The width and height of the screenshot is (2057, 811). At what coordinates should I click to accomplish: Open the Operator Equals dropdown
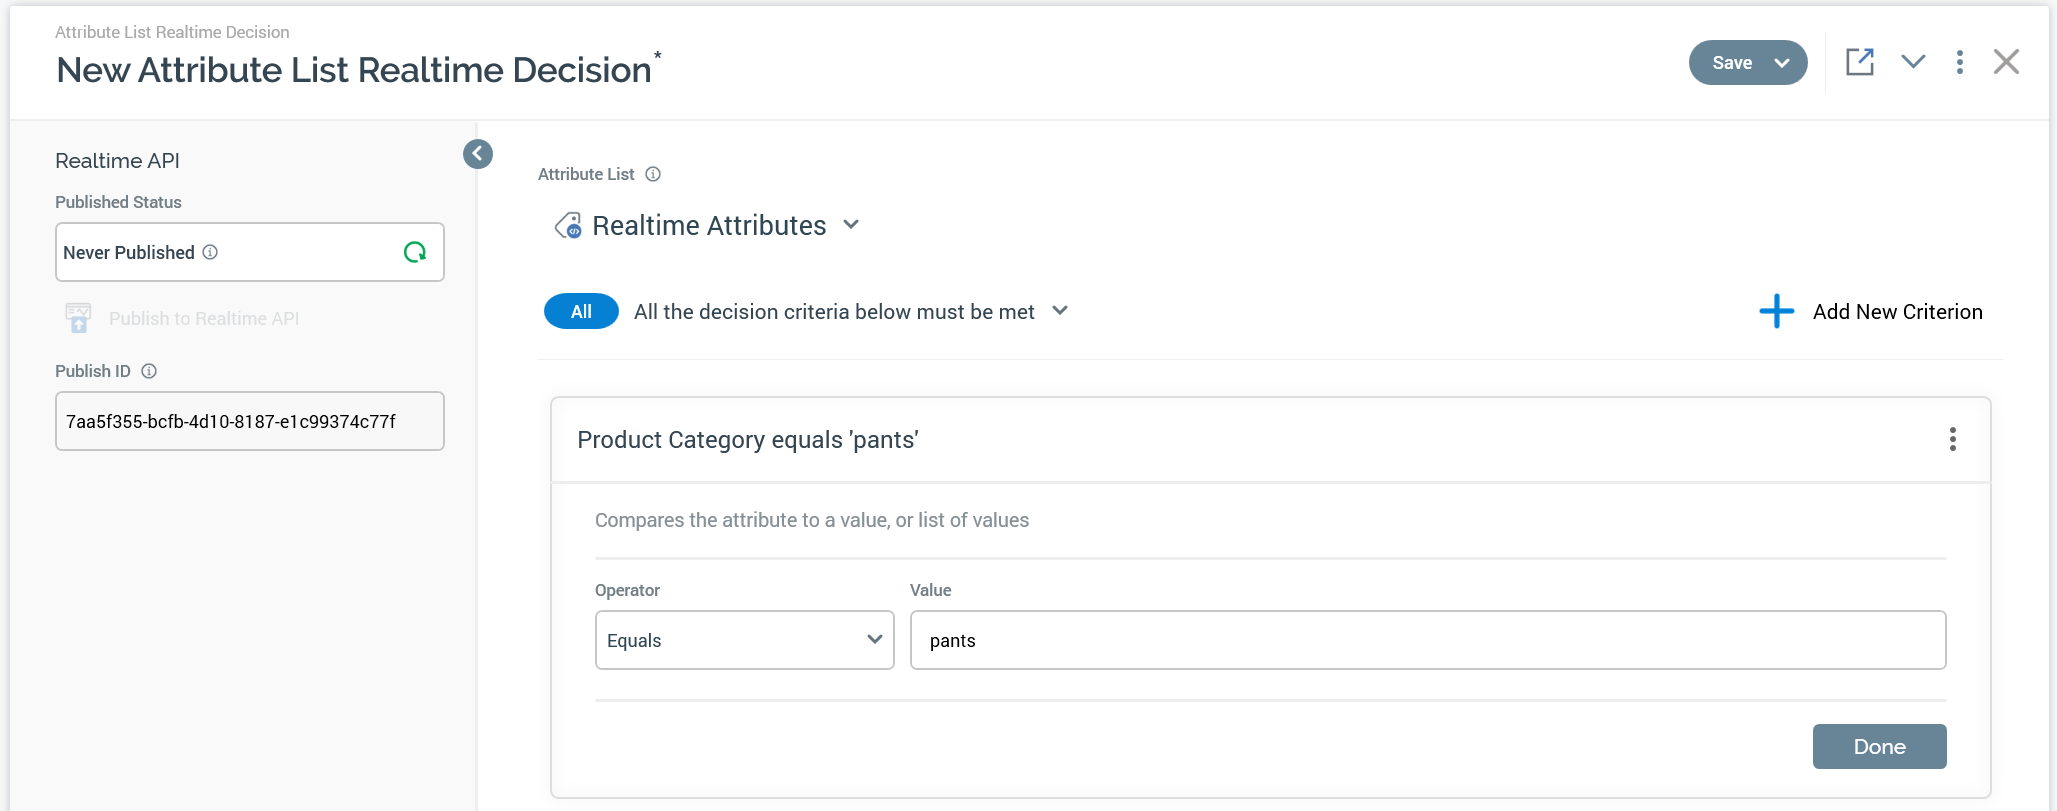coord(744,640)
